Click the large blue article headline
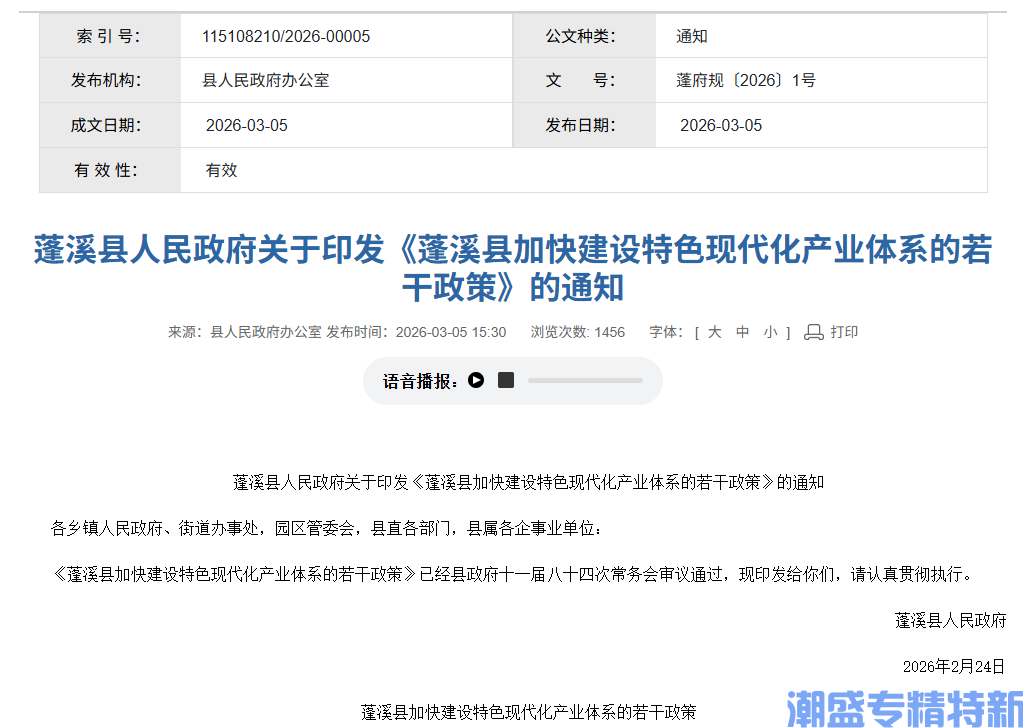1023x728 pixels. (513, 268)
